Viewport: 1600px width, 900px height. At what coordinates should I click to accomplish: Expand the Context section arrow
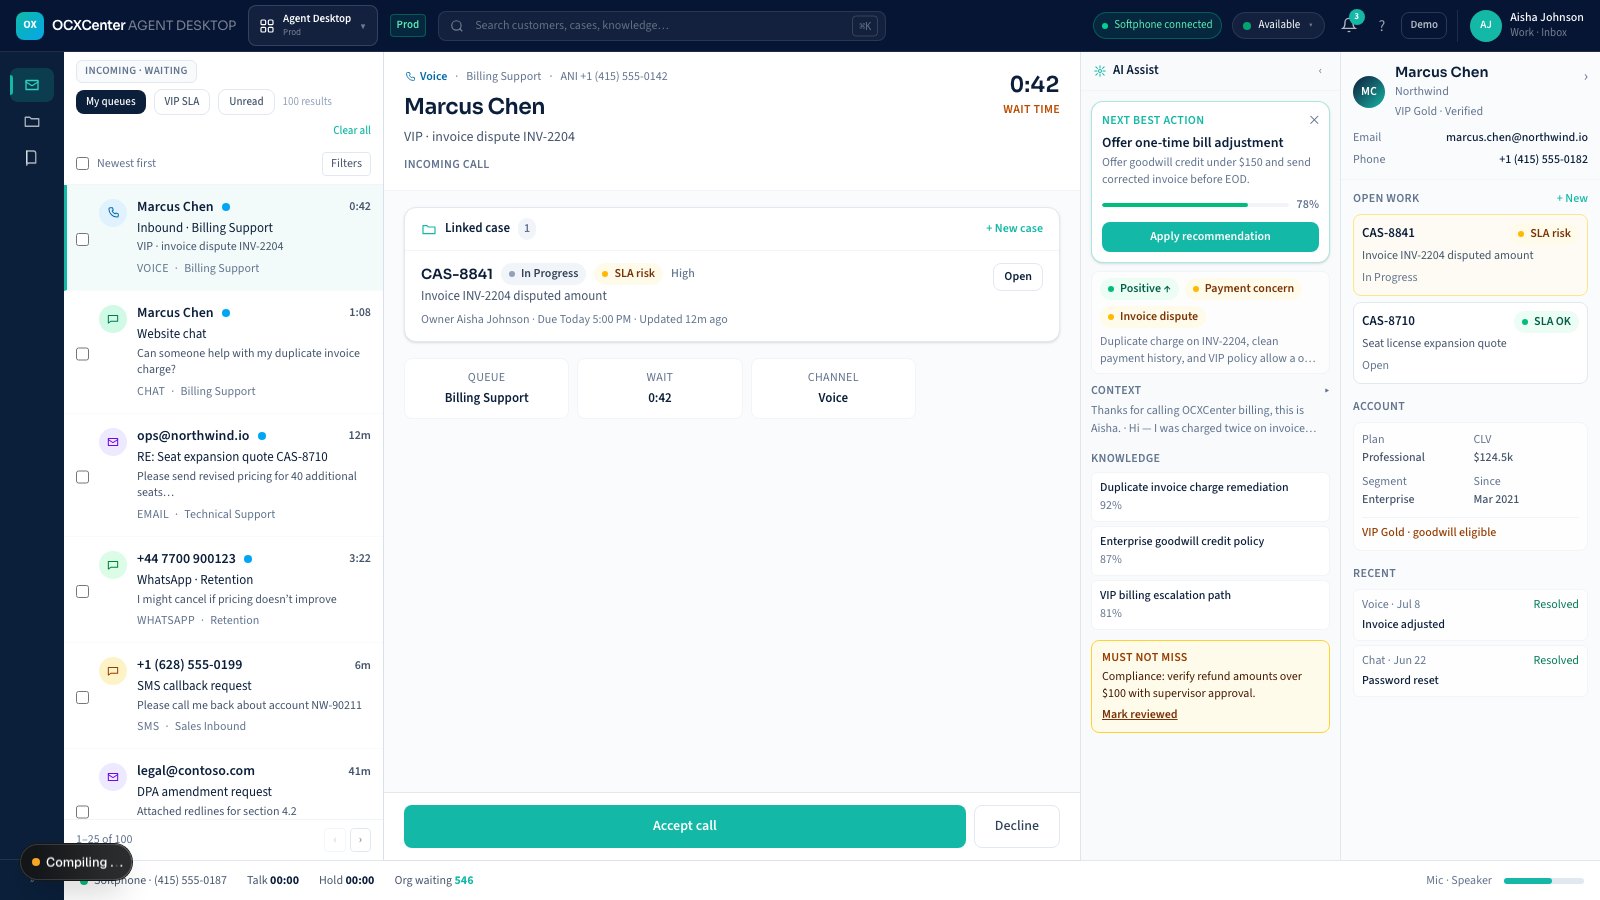[1326, 391]
